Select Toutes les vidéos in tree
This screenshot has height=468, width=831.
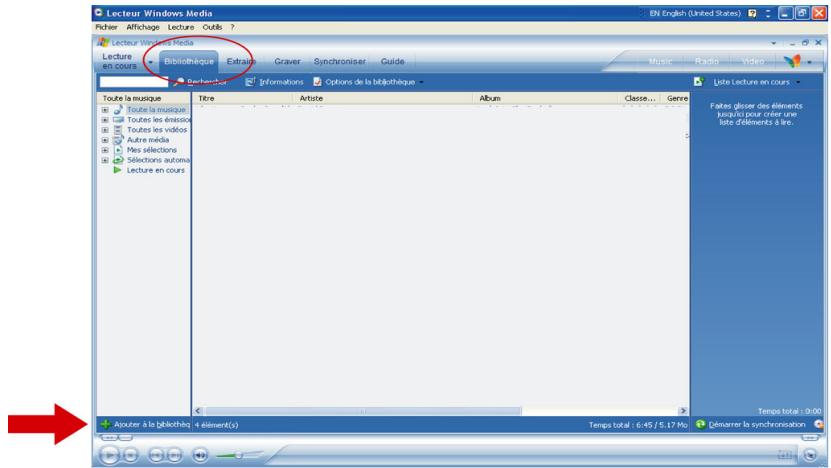tap(157, 130)
